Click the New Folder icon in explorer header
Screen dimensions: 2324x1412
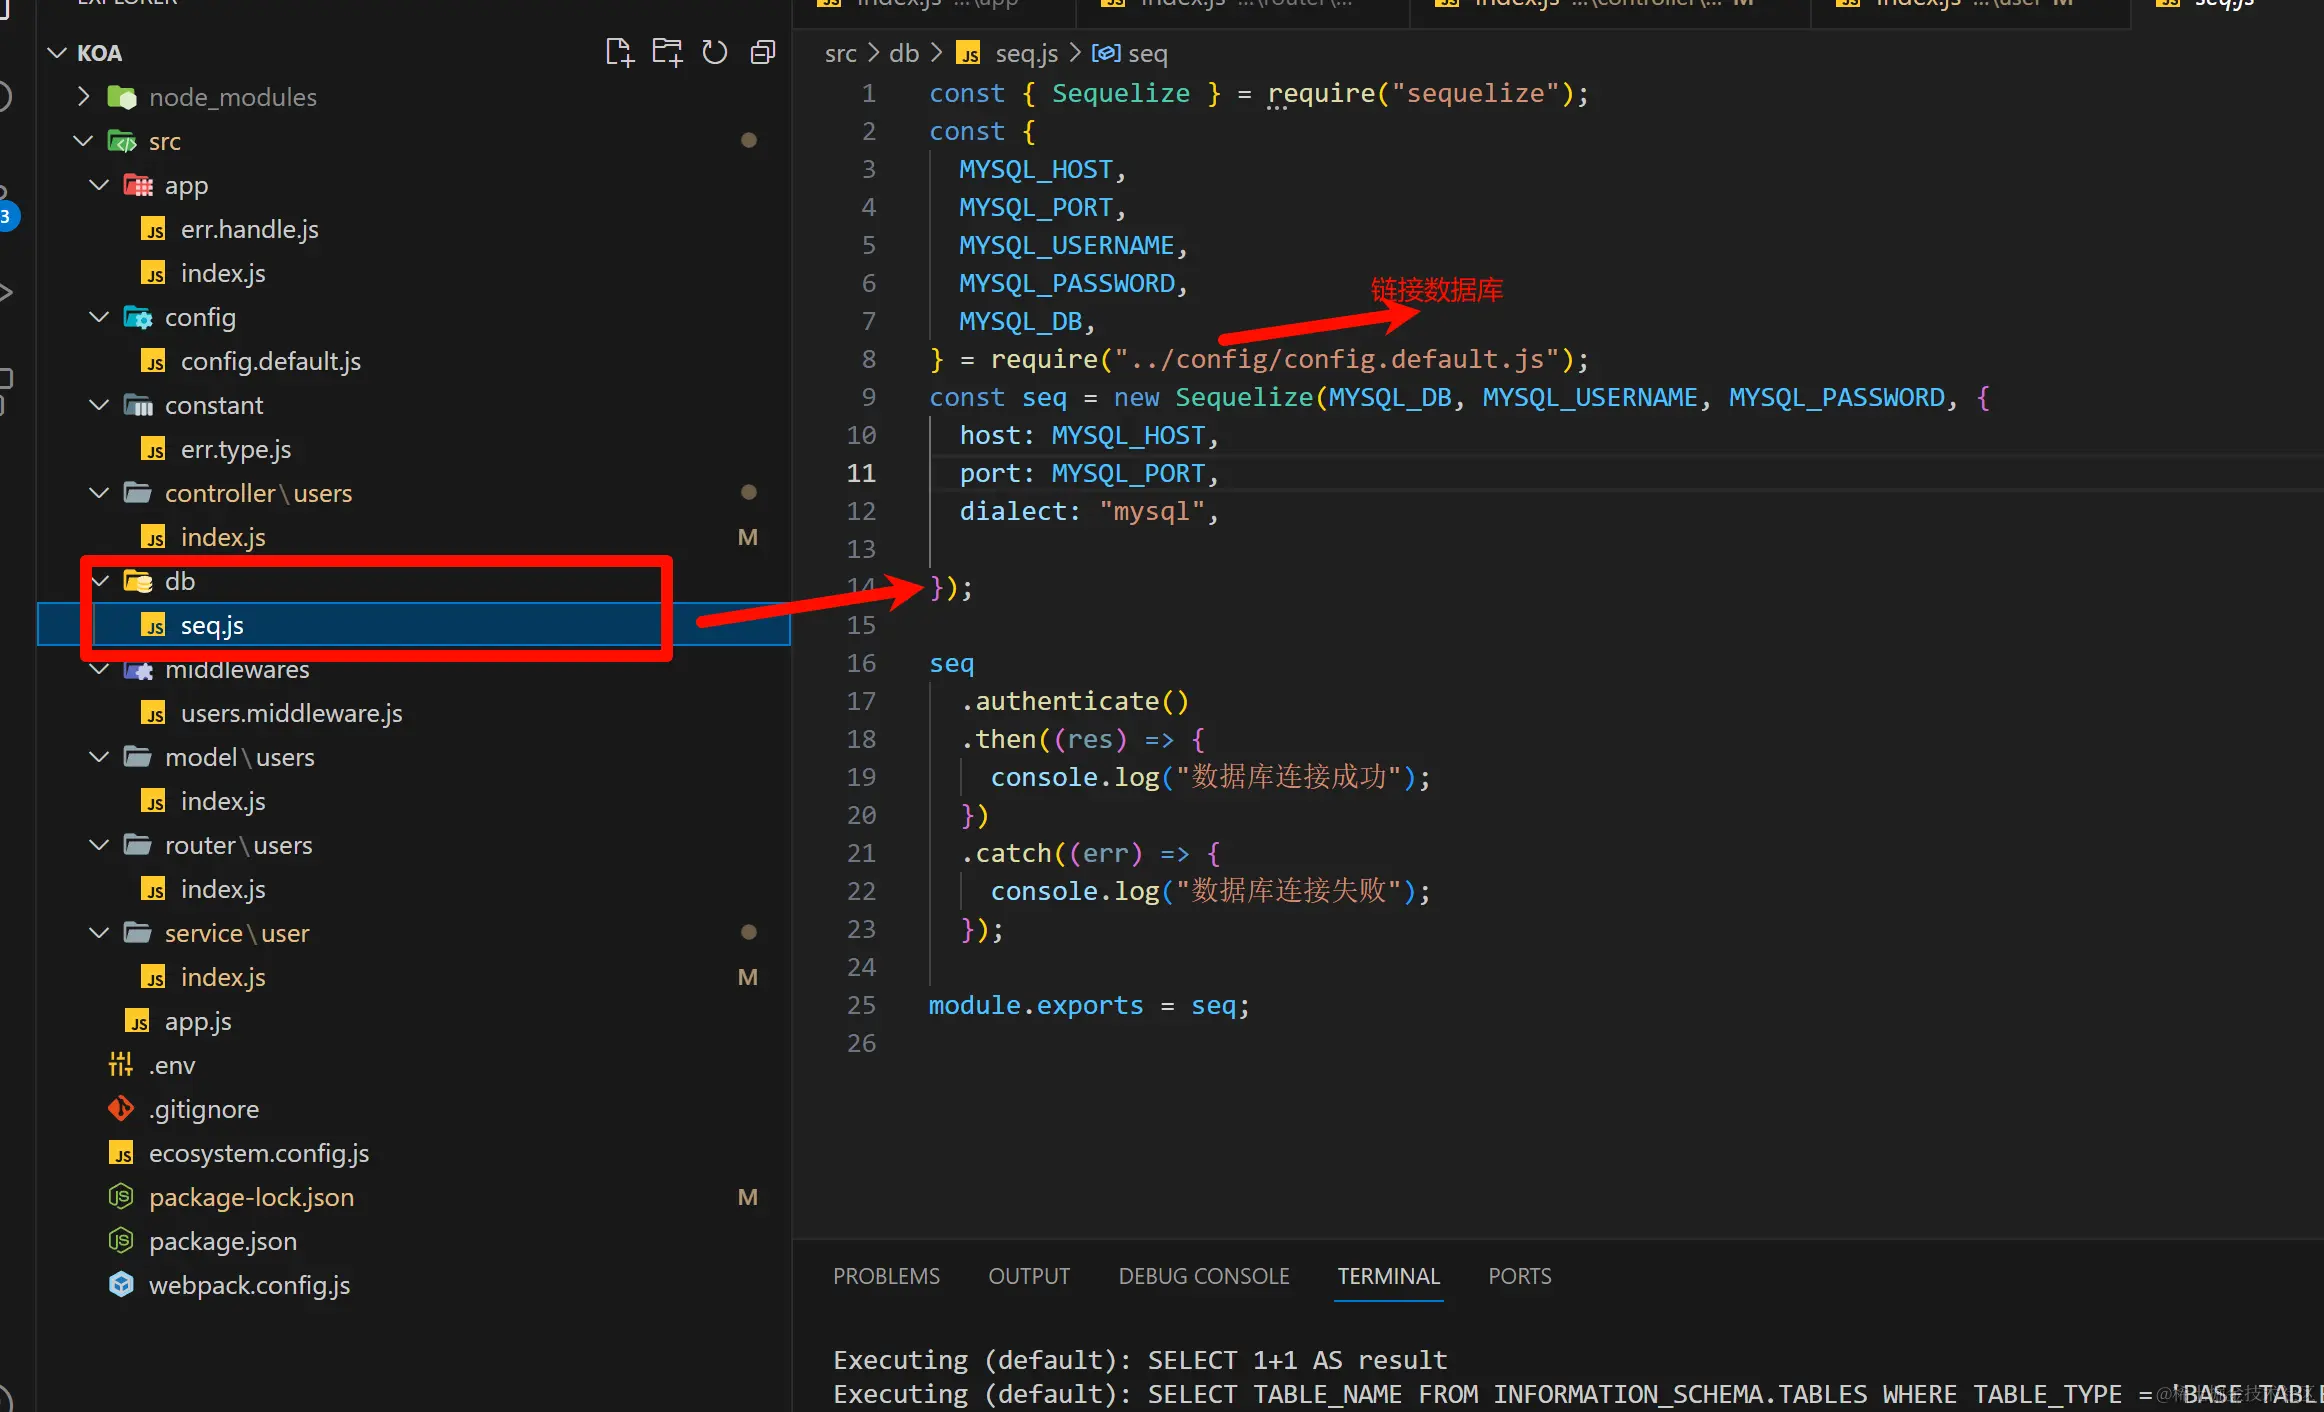pos(667,52)
